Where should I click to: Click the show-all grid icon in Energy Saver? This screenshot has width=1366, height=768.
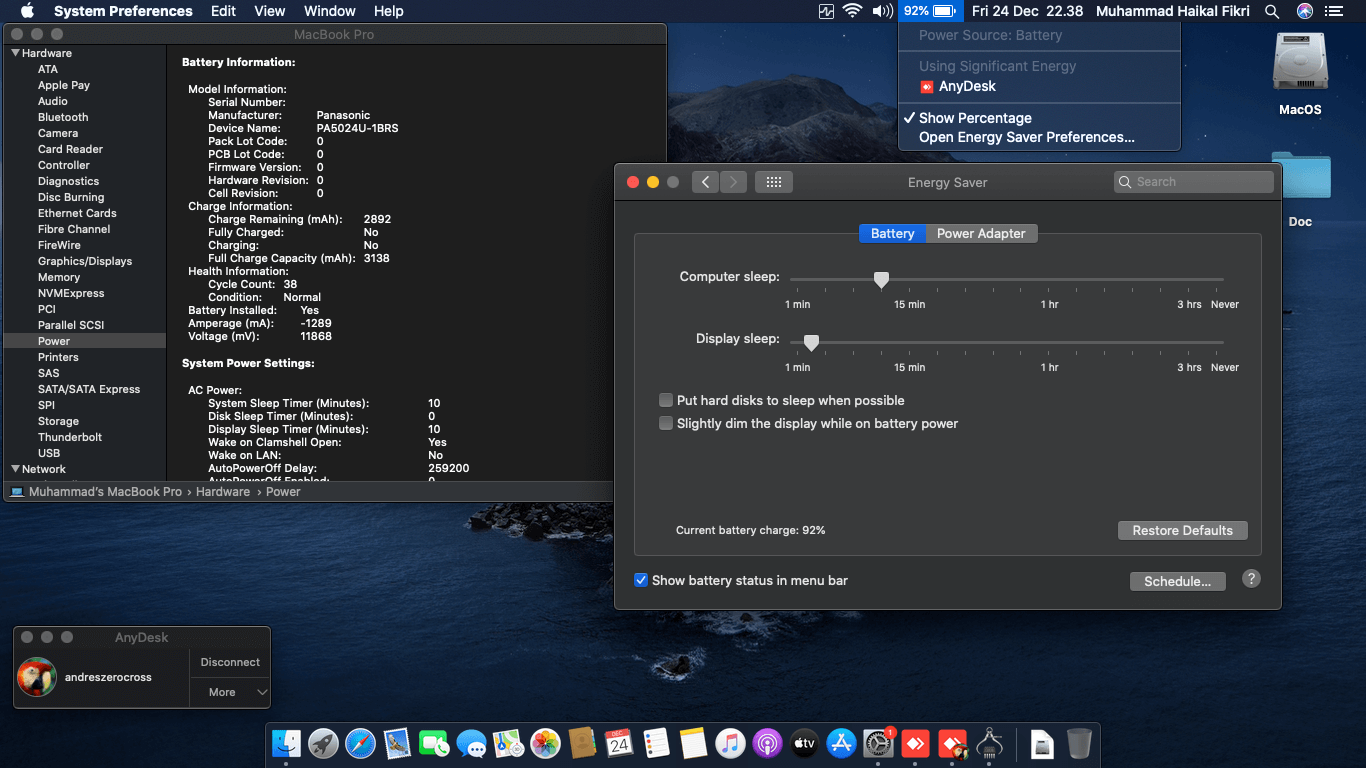click(x=773, y=182)
